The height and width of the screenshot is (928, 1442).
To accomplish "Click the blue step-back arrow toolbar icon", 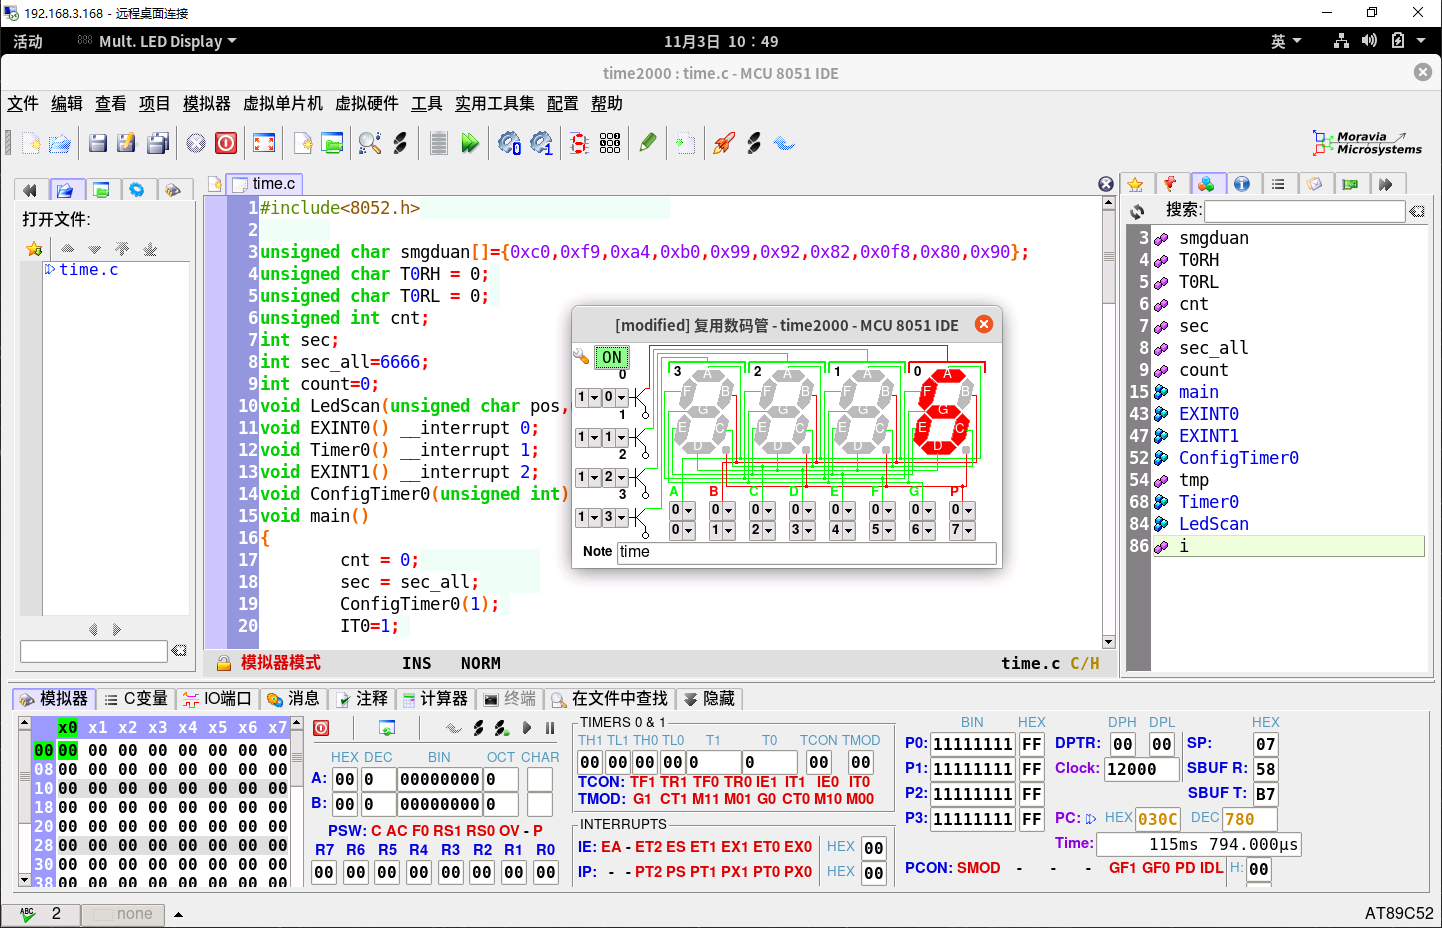I will pyautogui.click(x=785, y=144).
